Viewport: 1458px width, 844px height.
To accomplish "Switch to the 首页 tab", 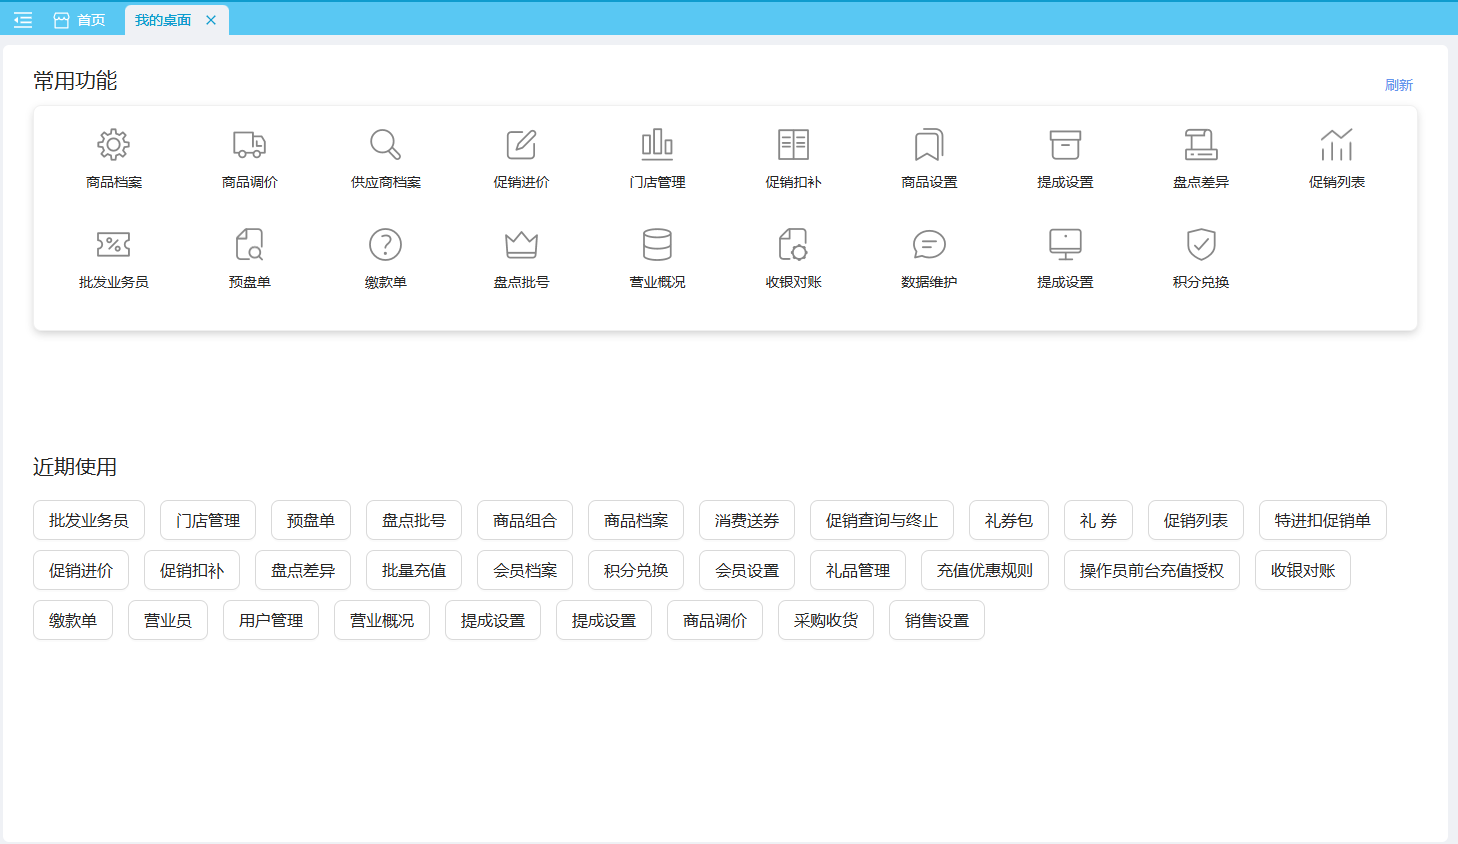I will tap(80, 20).
